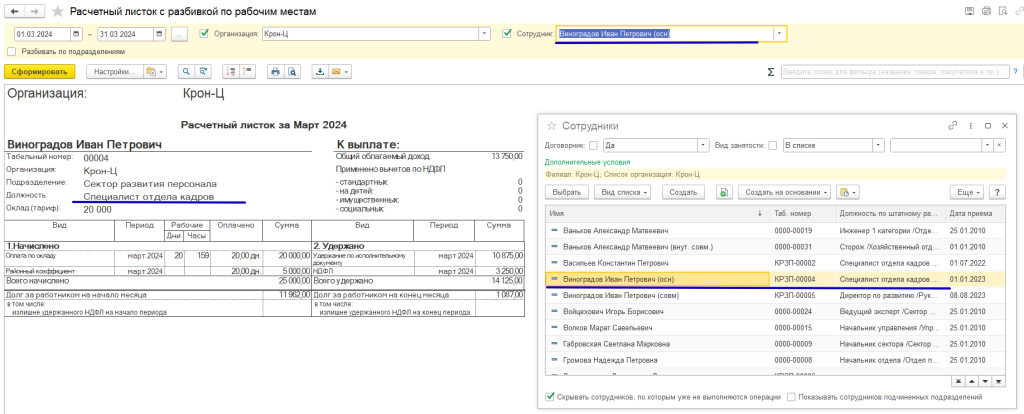The width and height of the screenshot is (1024, 414).
Task: Open period selection ellipsis button
Action: (180, 33)
